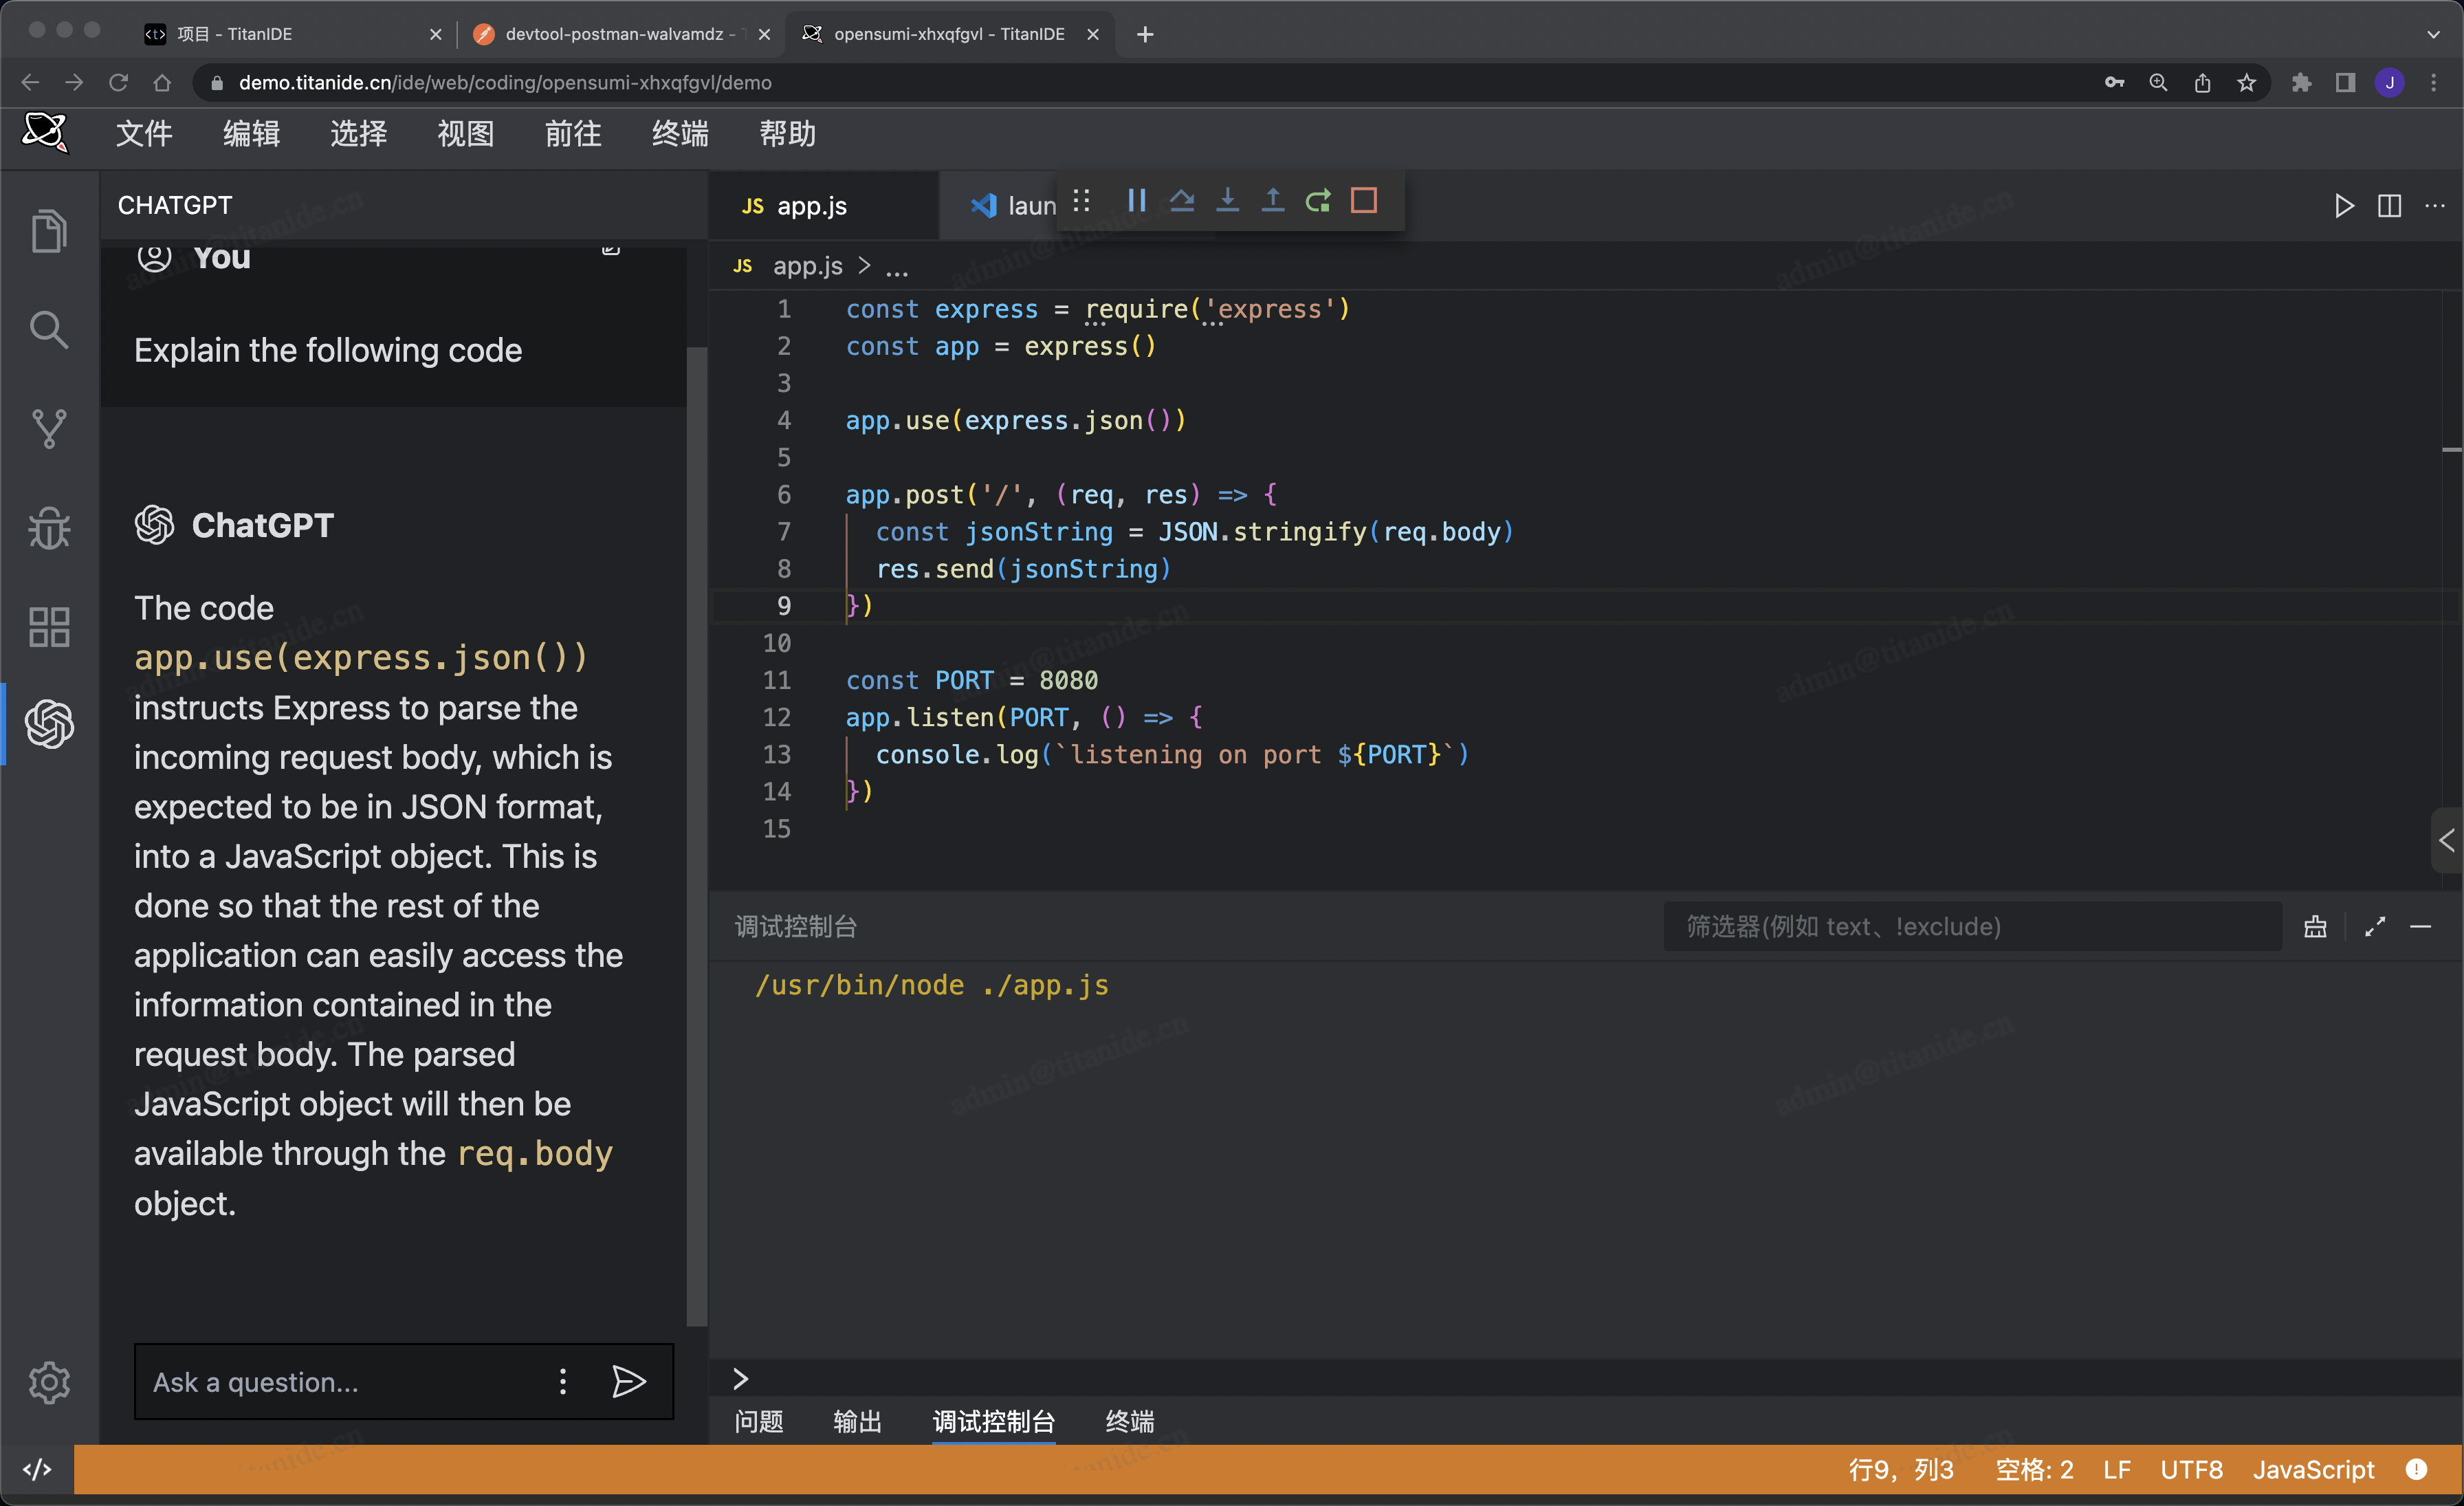Switch to the 输出 panel tab
This screenshot has height=1506, width=2464.
(x=857, y=1421)
